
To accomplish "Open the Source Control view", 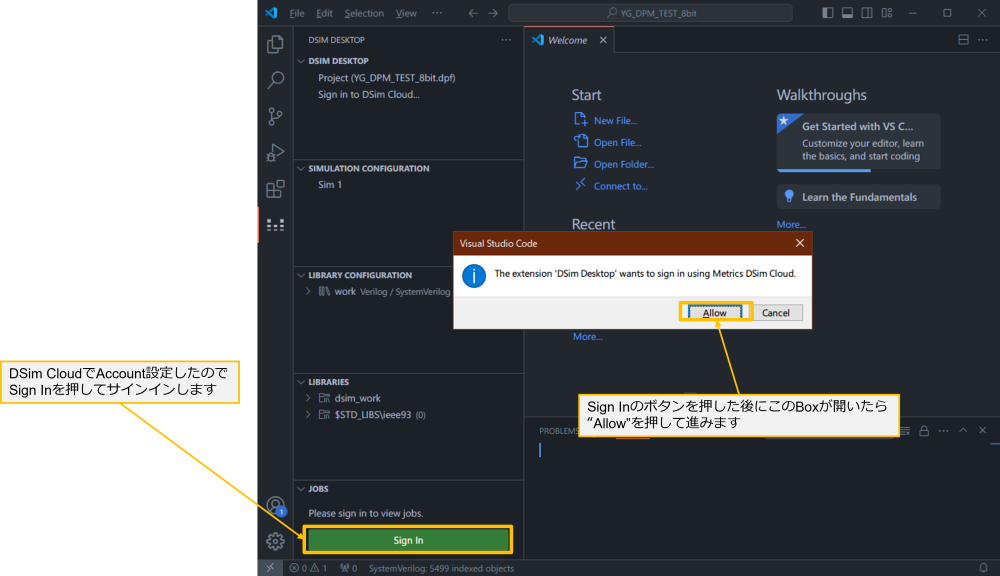I will pyautogui.click(x=275, y=116).
